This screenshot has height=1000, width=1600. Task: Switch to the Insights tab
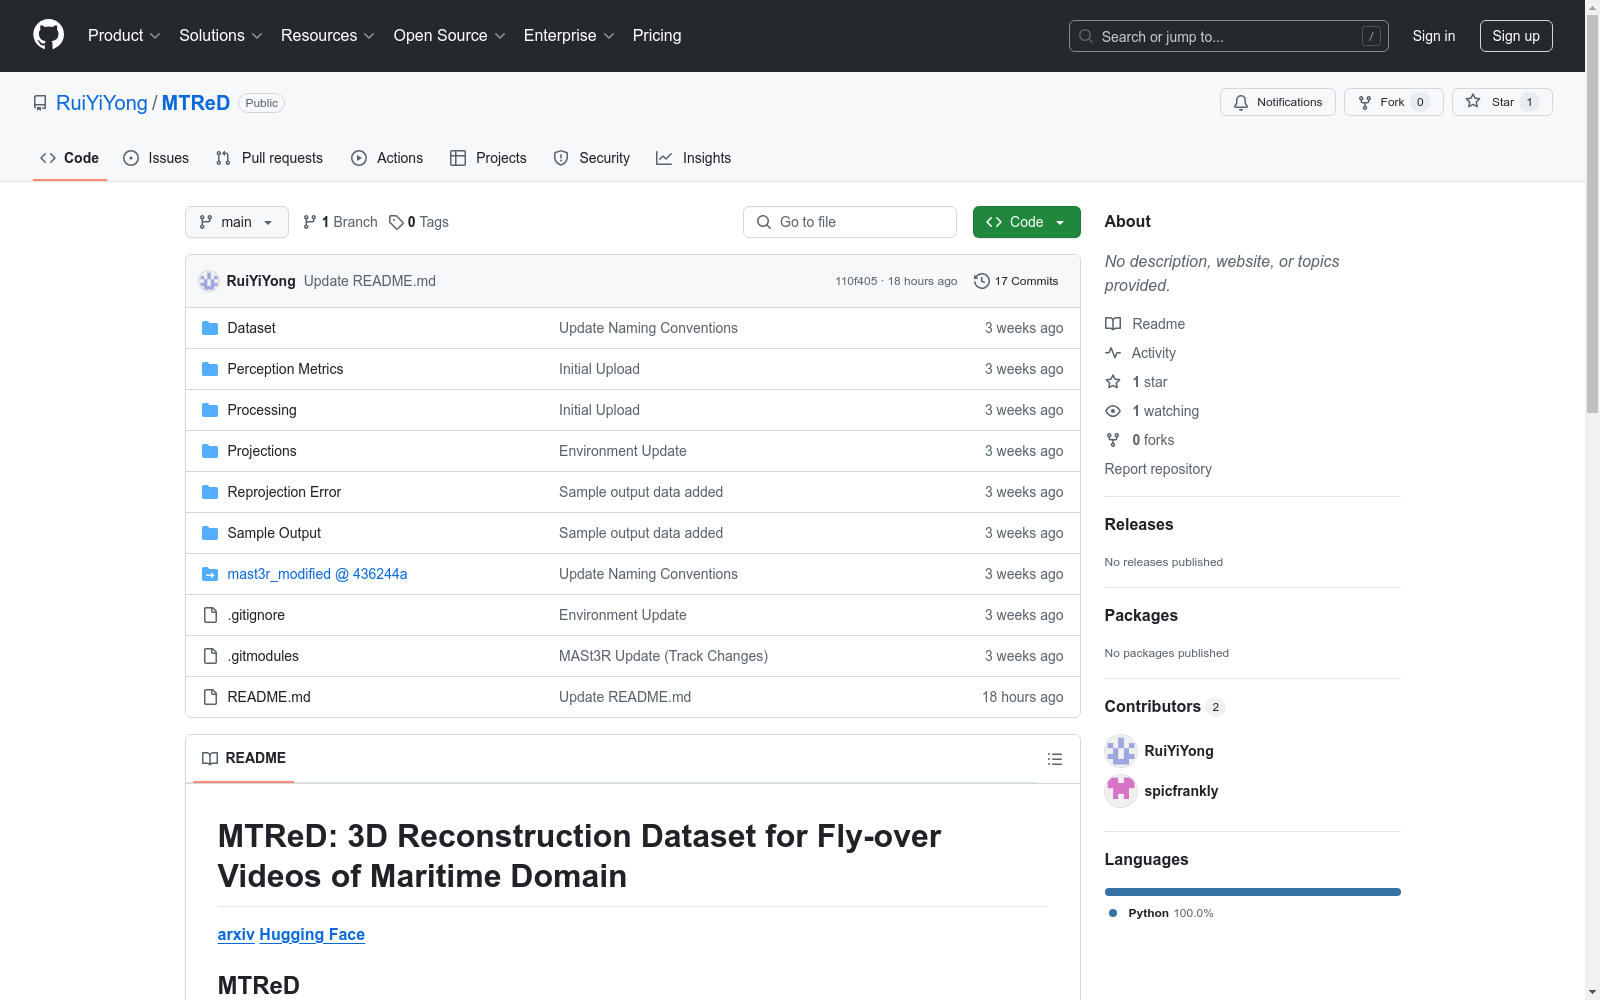[x=693, y=158]
